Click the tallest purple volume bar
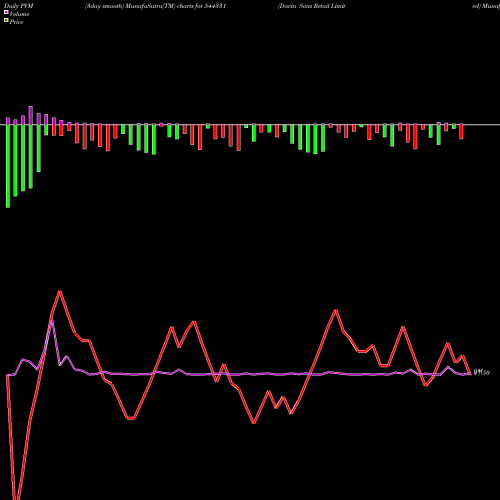The image size is (500, 500). point(31,115)
